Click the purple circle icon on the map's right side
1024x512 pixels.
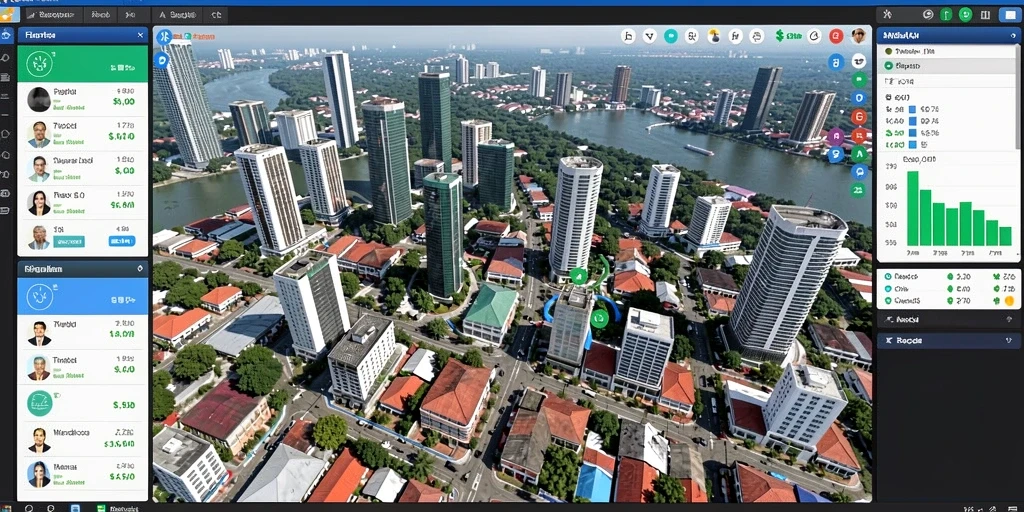(x=836, y=136)
